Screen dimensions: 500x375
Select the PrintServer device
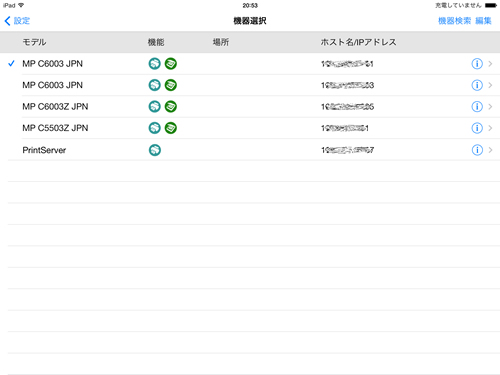tap(250, 150)
